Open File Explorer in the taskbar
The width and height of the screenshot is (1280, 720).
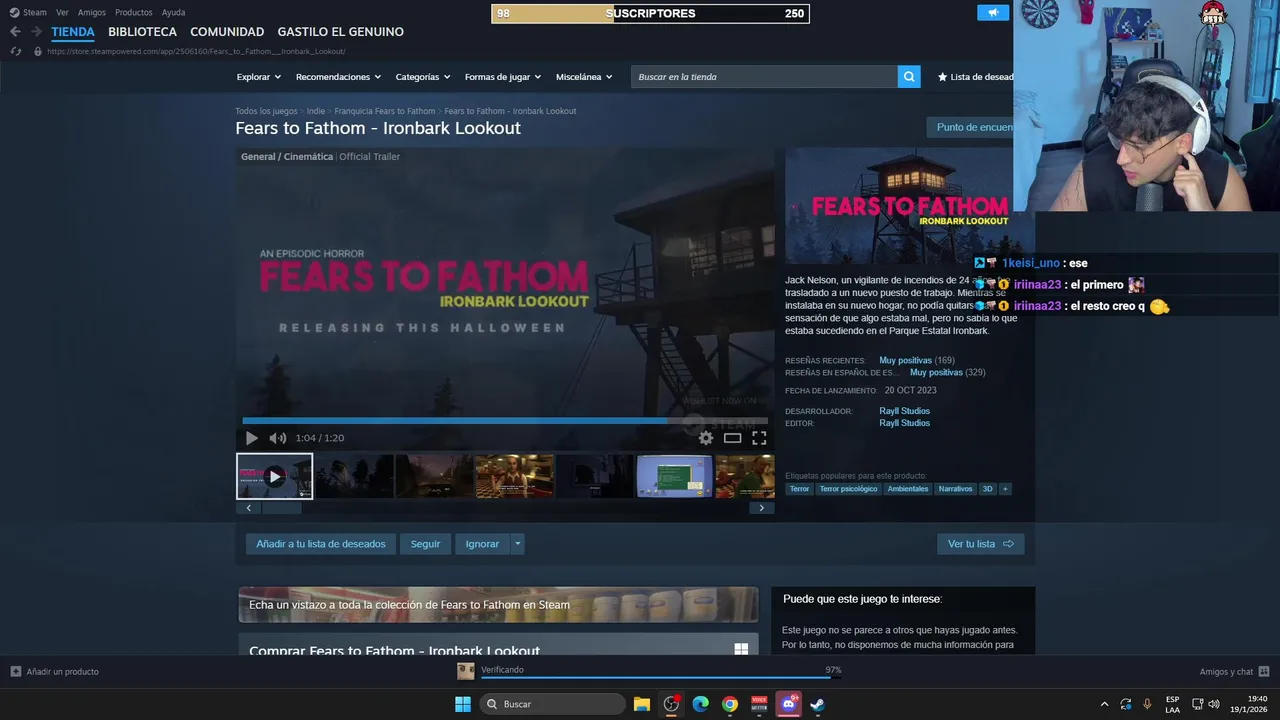pos(642,704)
